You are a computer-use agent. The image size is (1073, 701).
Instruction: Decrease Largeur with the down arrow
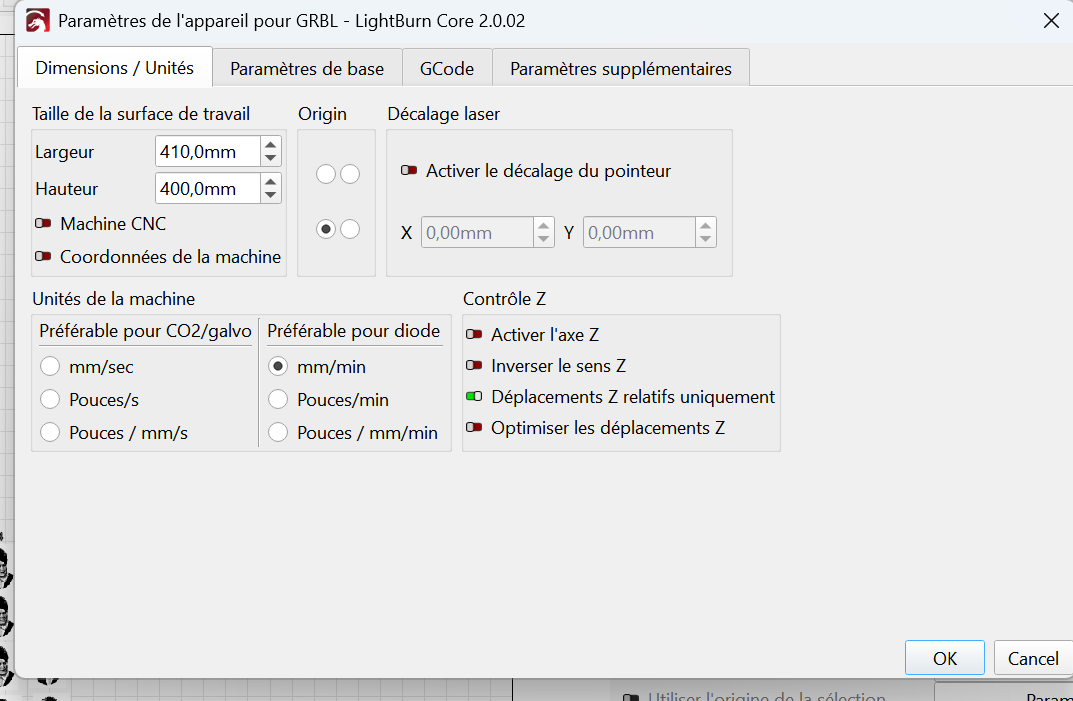(271, 158)
